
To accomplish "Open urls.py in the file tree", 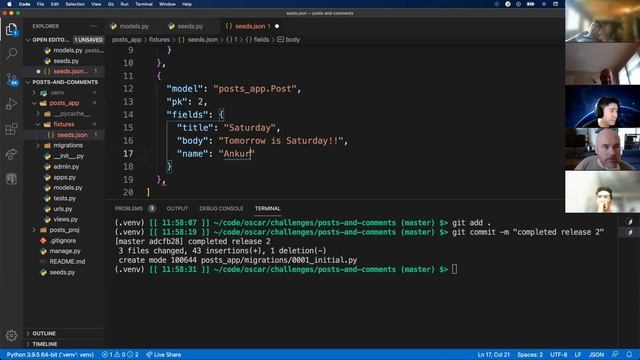I will click(x=64, y=209).
